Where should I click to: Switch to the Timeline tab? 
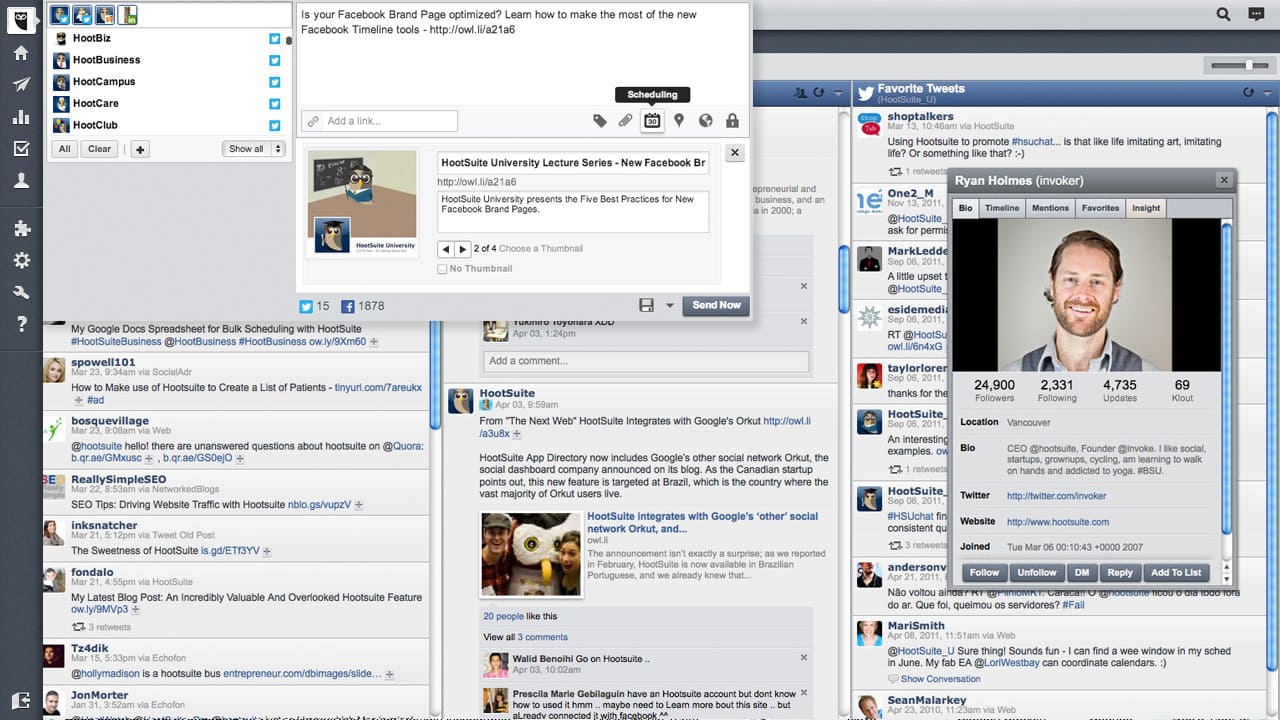[1002, 208]
